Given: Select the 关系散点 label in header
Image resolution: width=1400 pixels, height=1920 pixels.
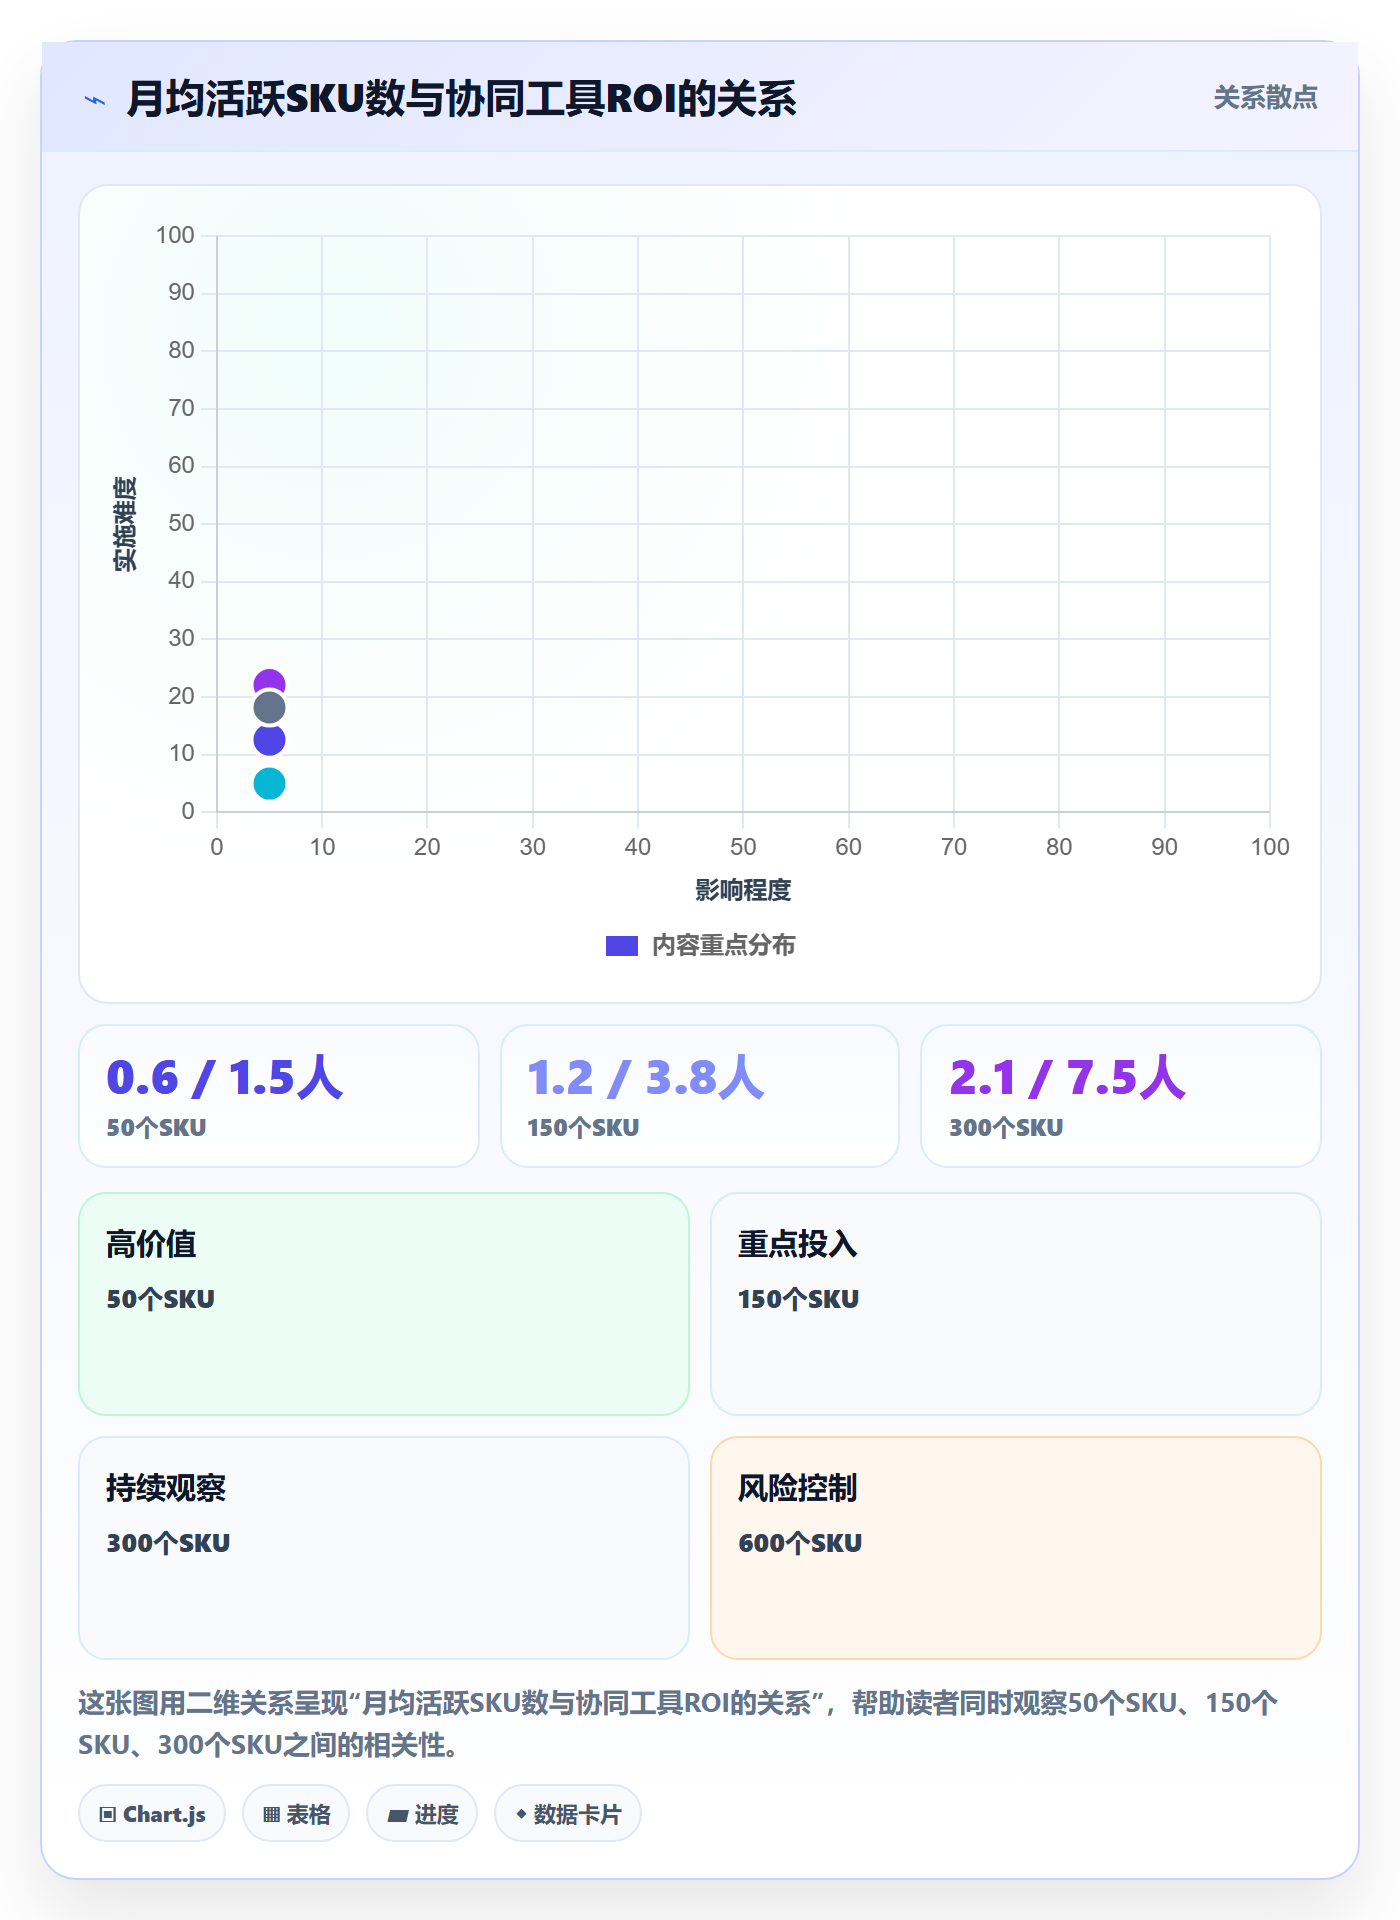Looking at the screenshot, I should [1265, 98].
